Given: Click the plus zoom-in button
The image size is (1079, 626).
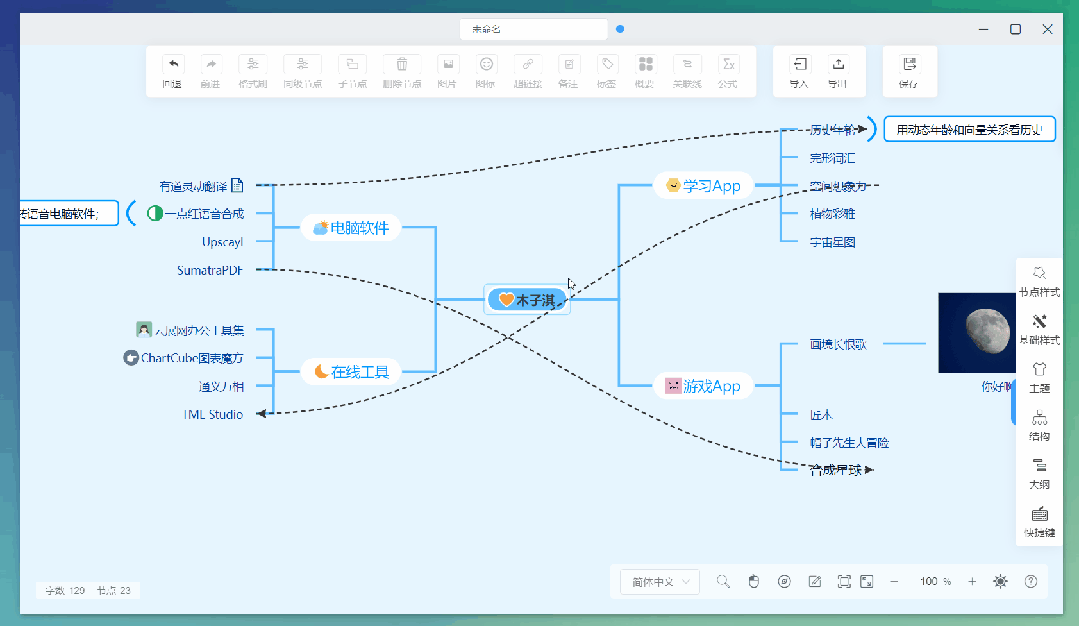Looking at the screenshot, I should [x=972, y=582].
